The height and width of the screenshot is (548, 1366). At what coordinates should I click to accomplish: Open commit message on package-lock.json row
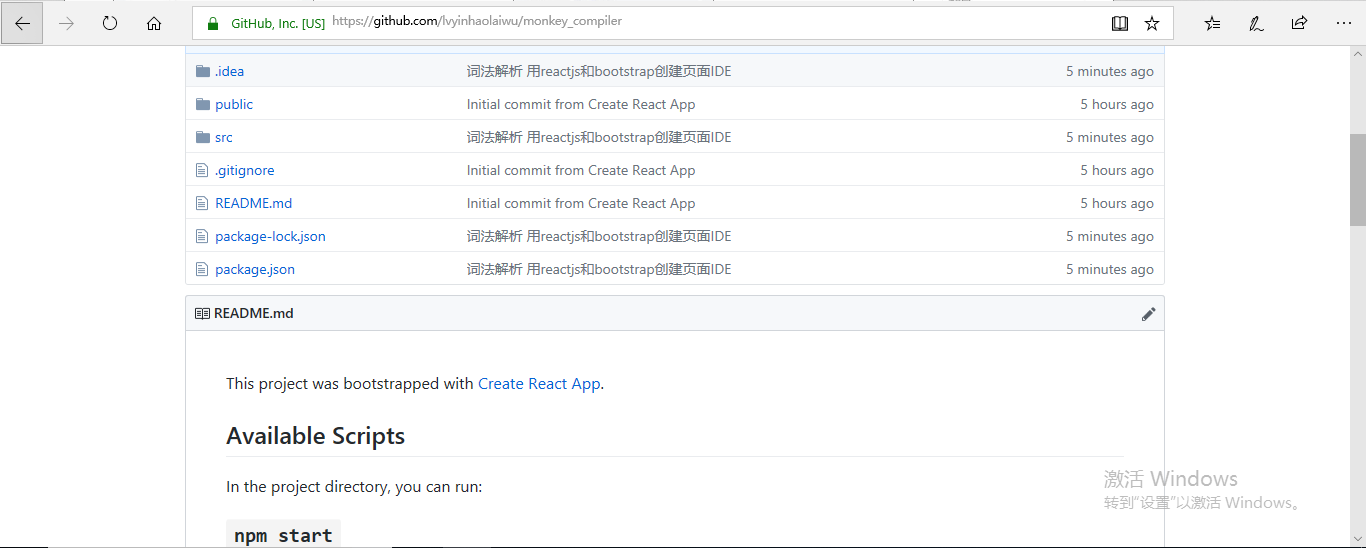click(x=599, y=236)
